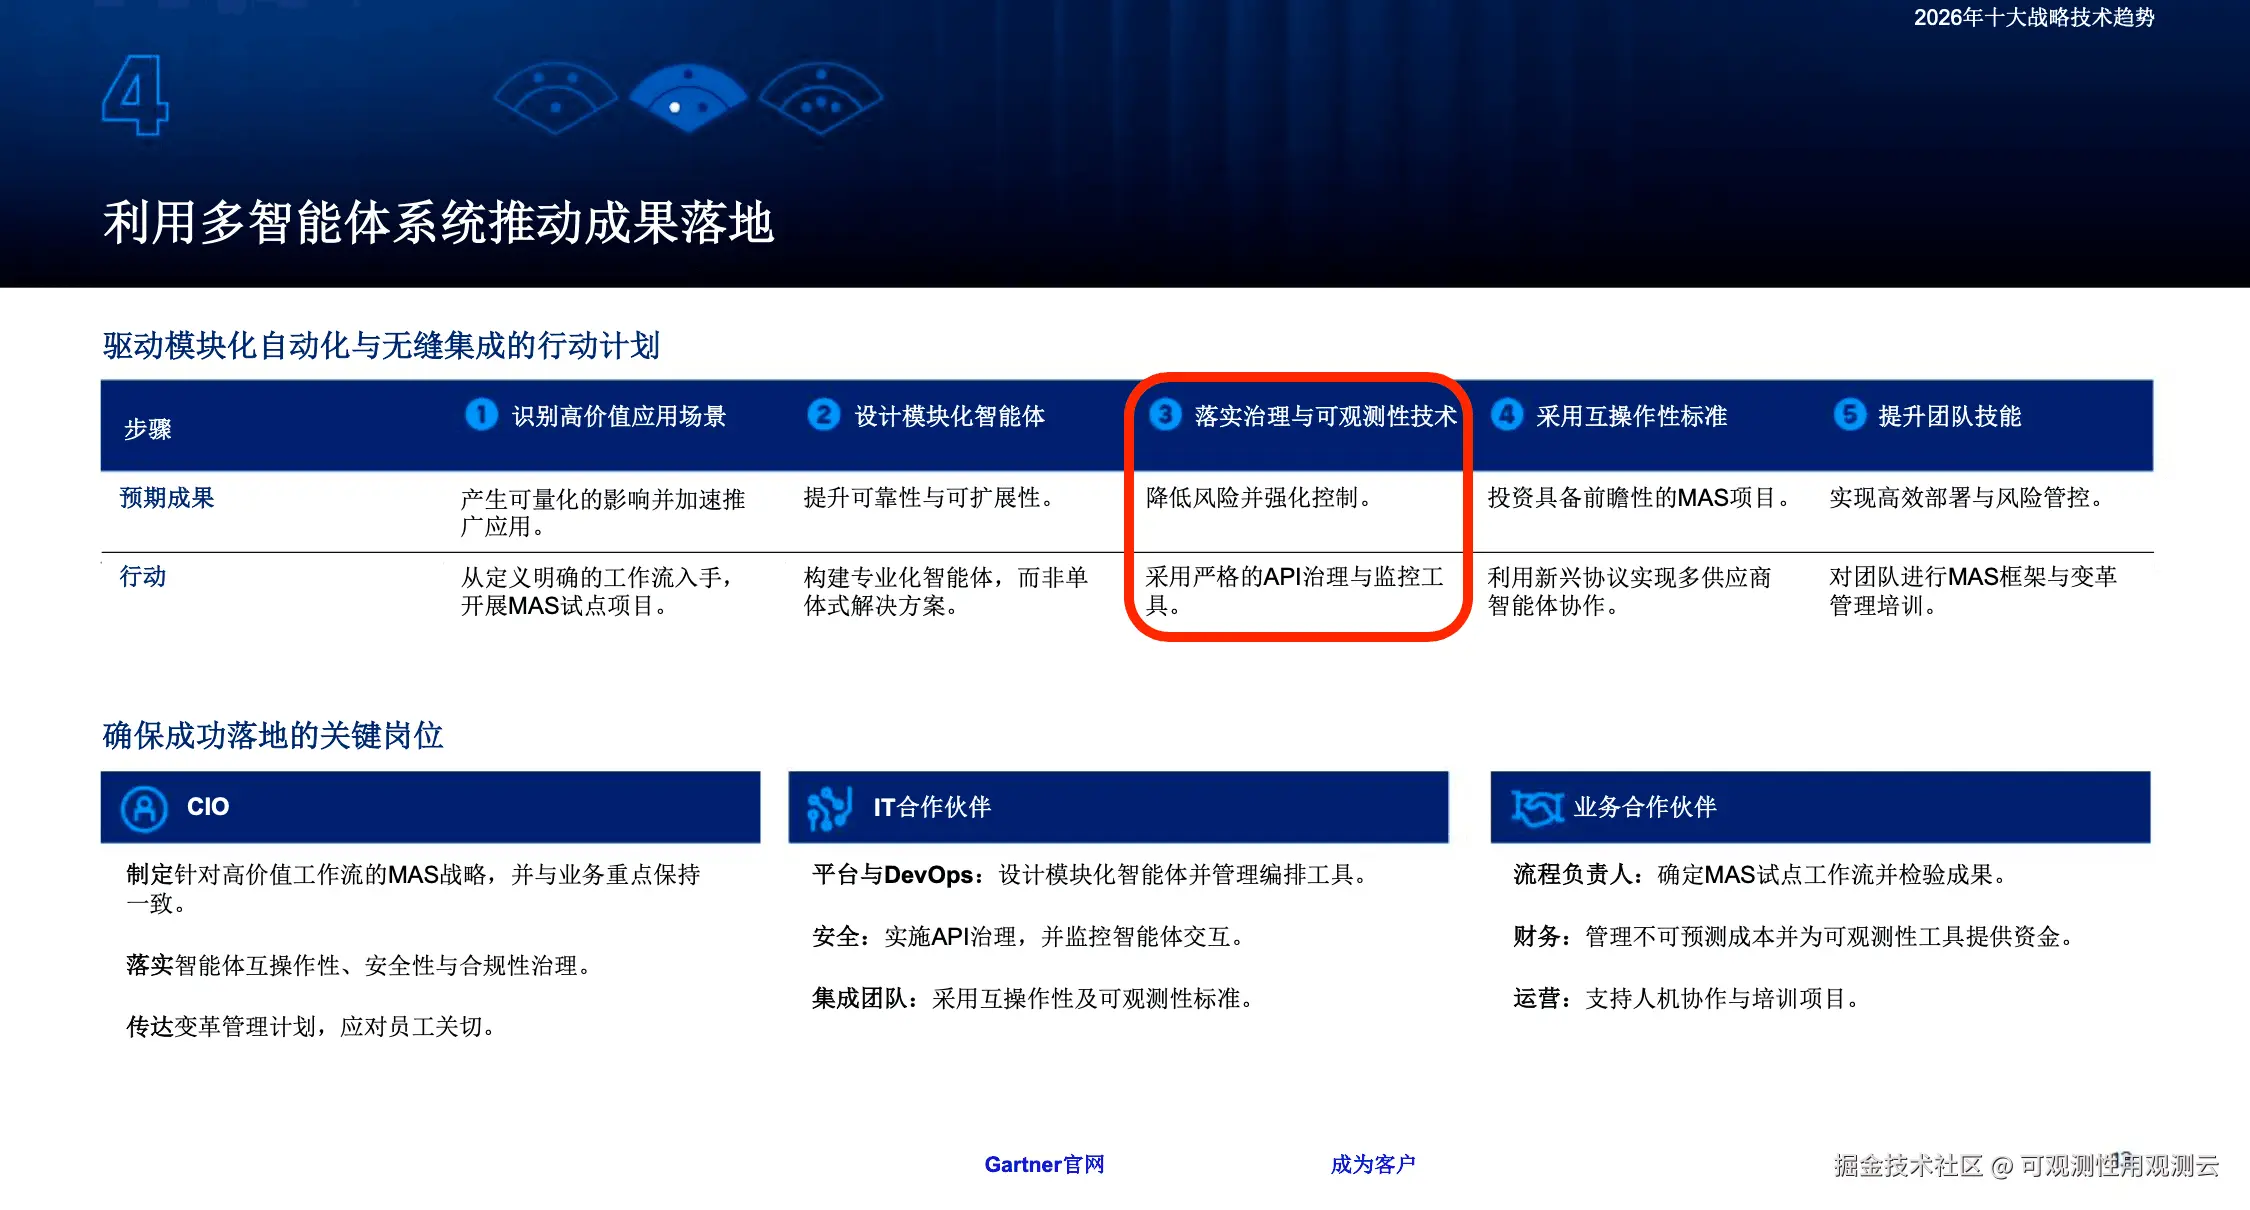
Task: Click the IT合作伙伴 icon
Action: (829, 808)
